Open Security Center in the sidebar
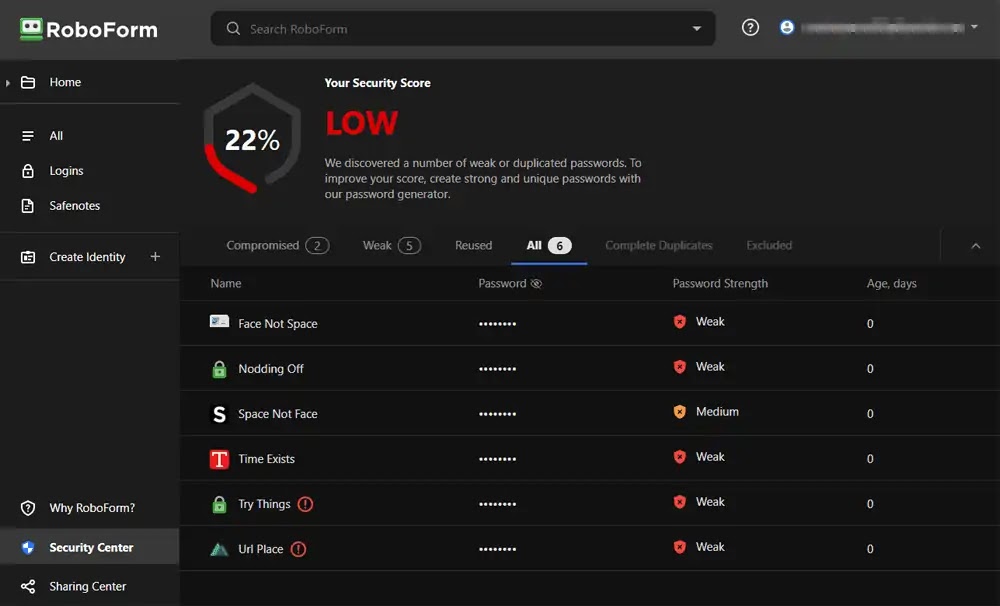Image resolution: width=1000 pixels, height=606 pixels. point(89,547)
